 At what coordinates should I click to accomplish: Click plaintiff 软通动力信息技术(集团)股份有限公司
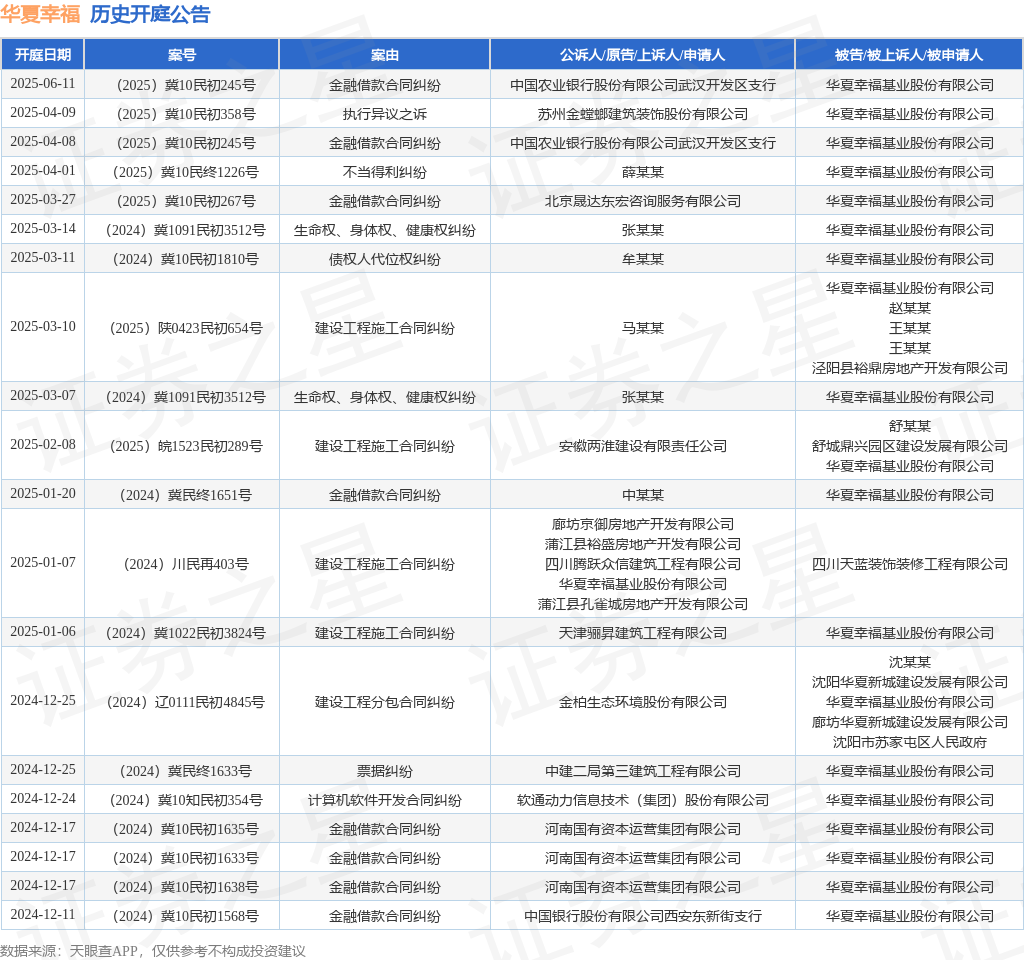pyautogui.click(x=643, y=800)
